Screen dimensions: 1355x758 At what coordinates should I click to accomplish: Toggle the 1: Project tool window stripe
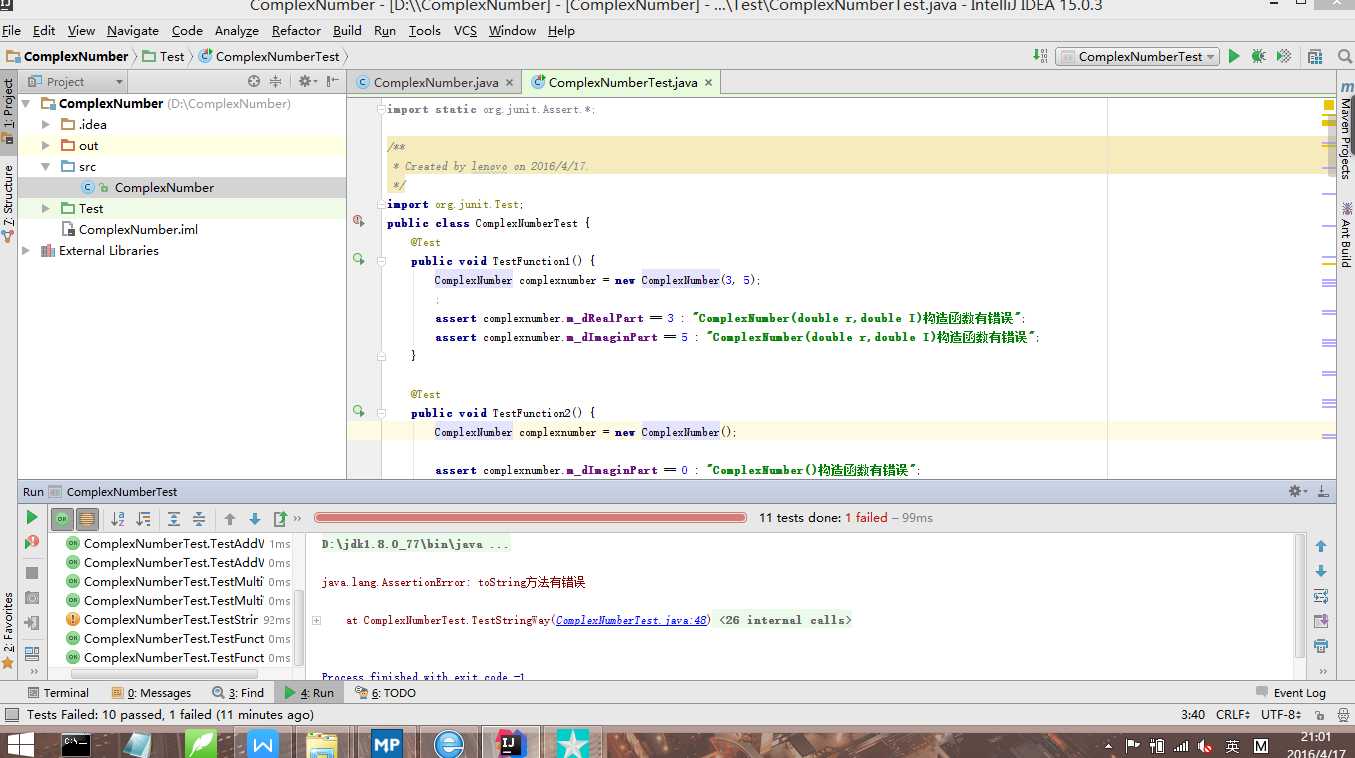8,105
